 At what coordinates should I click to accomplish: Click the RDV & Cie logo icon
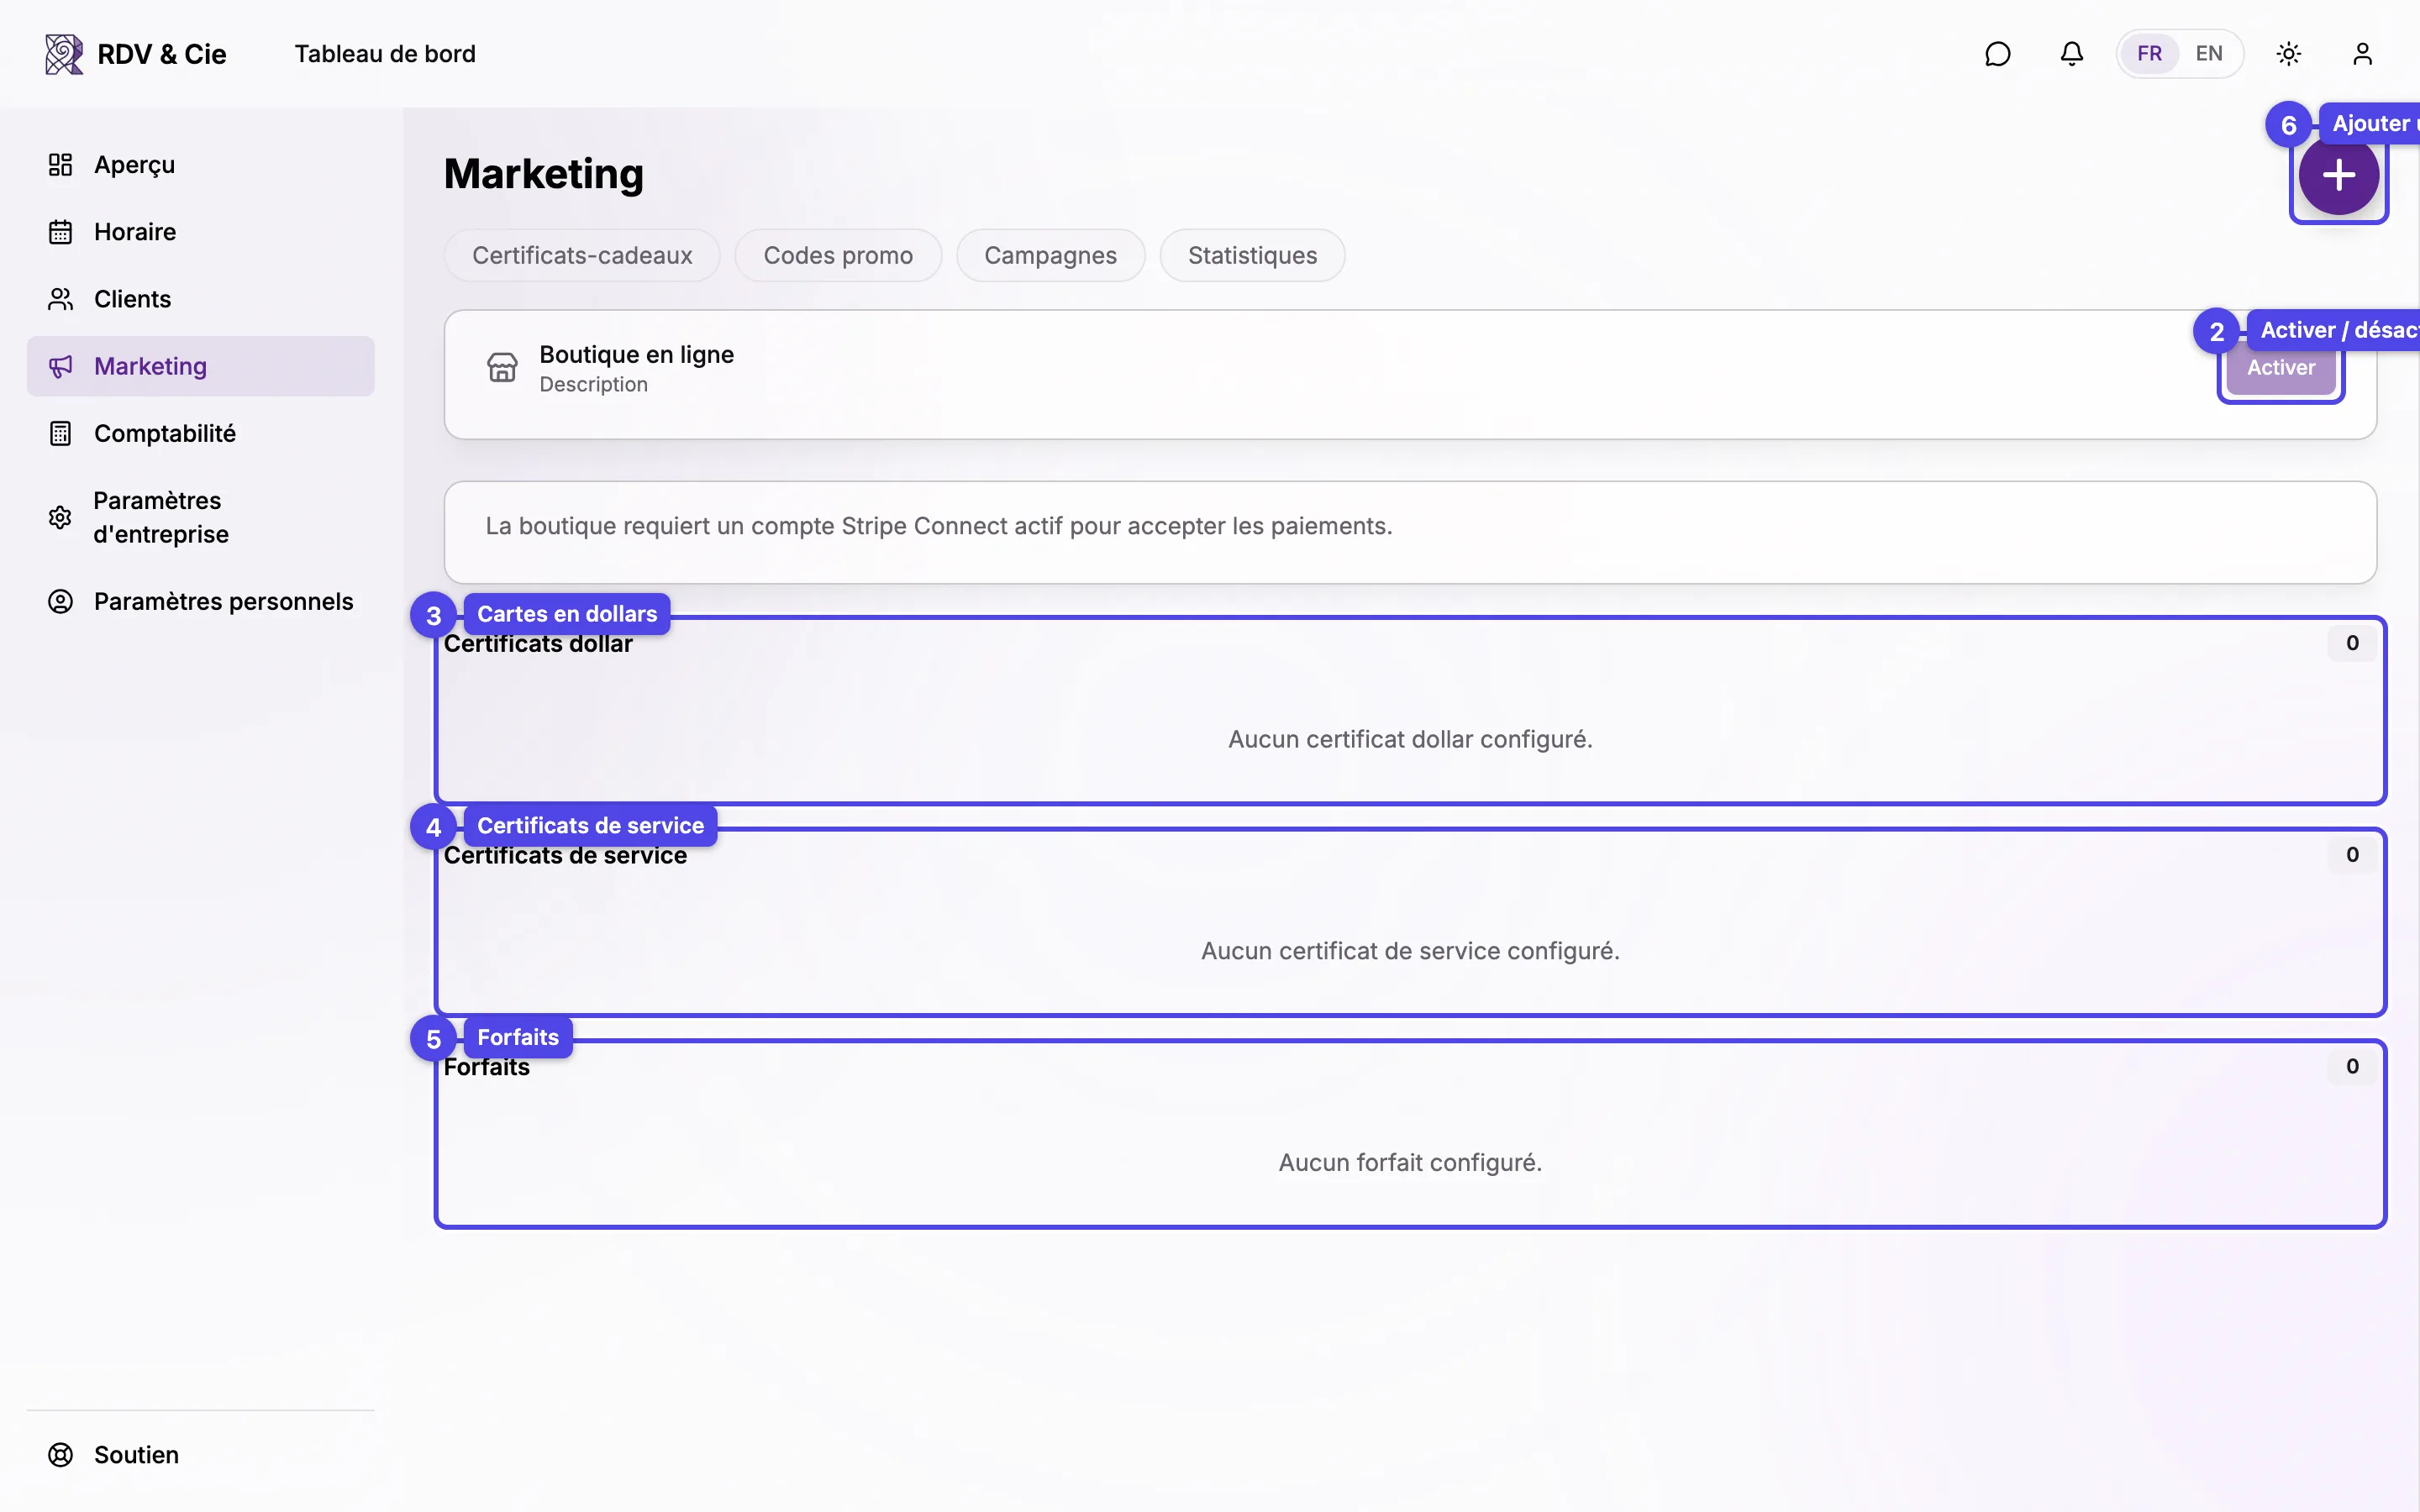(64, 54)
